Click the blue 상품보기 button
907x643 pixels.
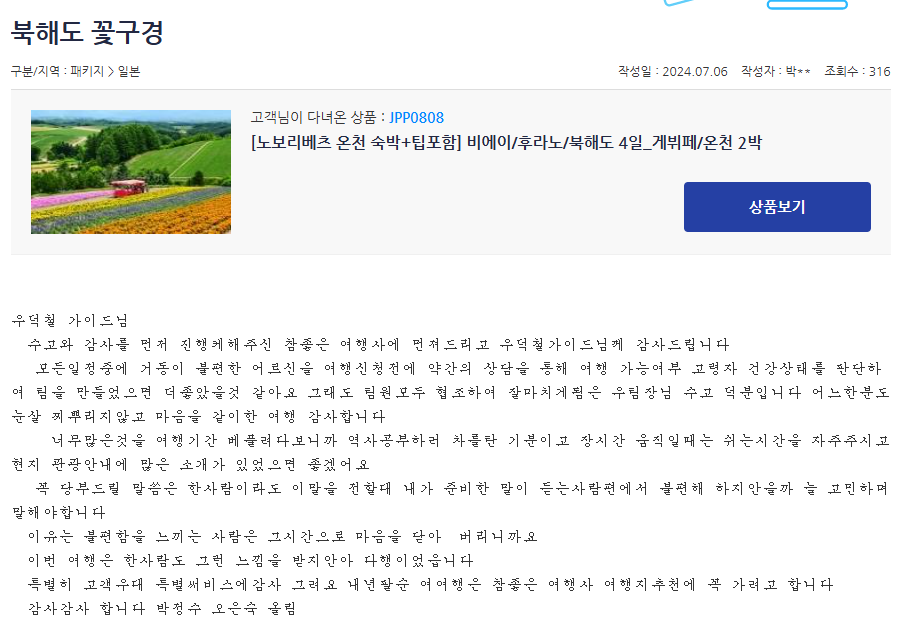777,207
